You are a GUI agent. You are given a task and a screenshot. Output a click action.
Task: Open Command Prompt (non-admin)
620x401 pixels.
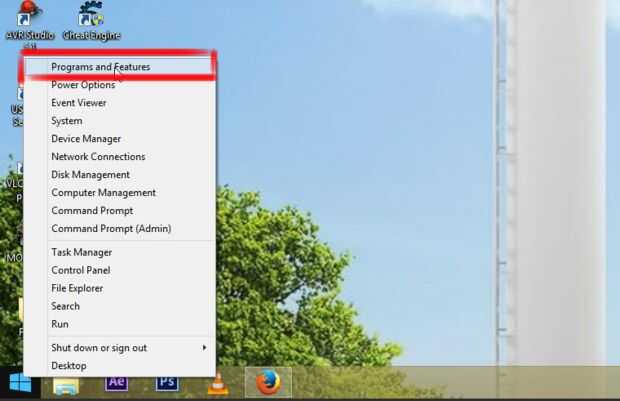click(120, 210)
